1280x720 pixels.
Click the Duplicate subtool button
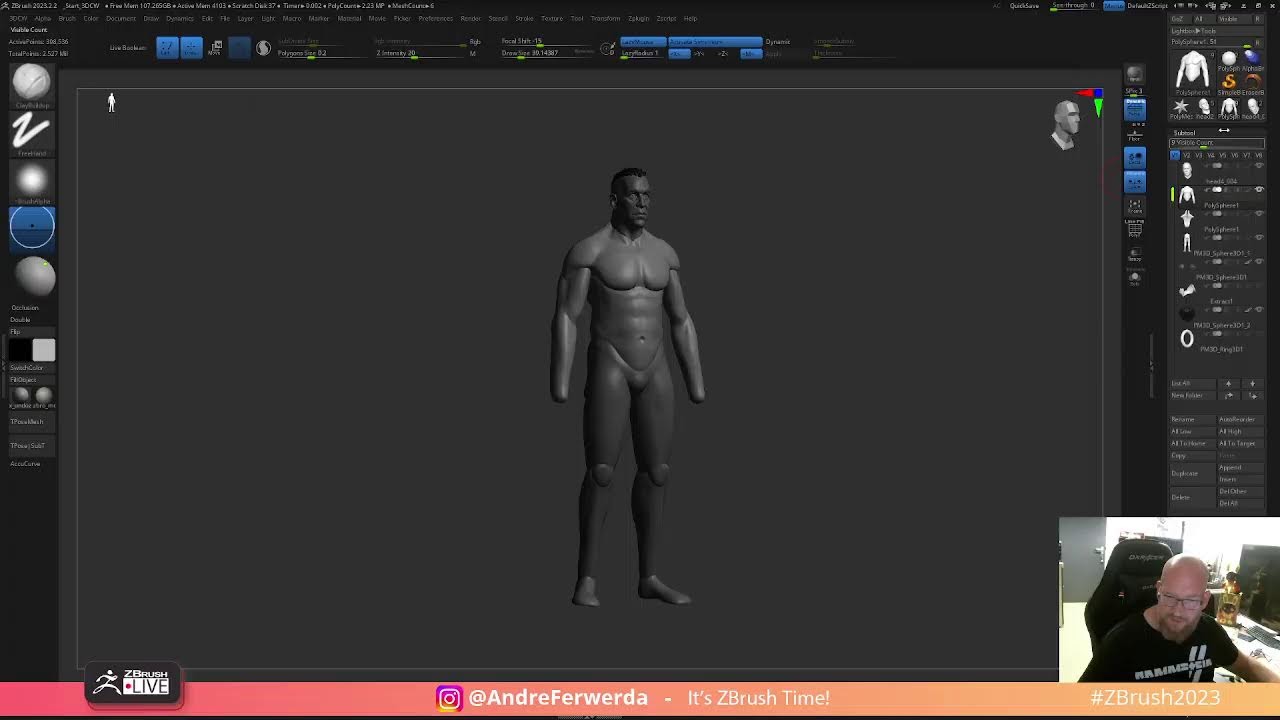click(x=1185, y=473)
